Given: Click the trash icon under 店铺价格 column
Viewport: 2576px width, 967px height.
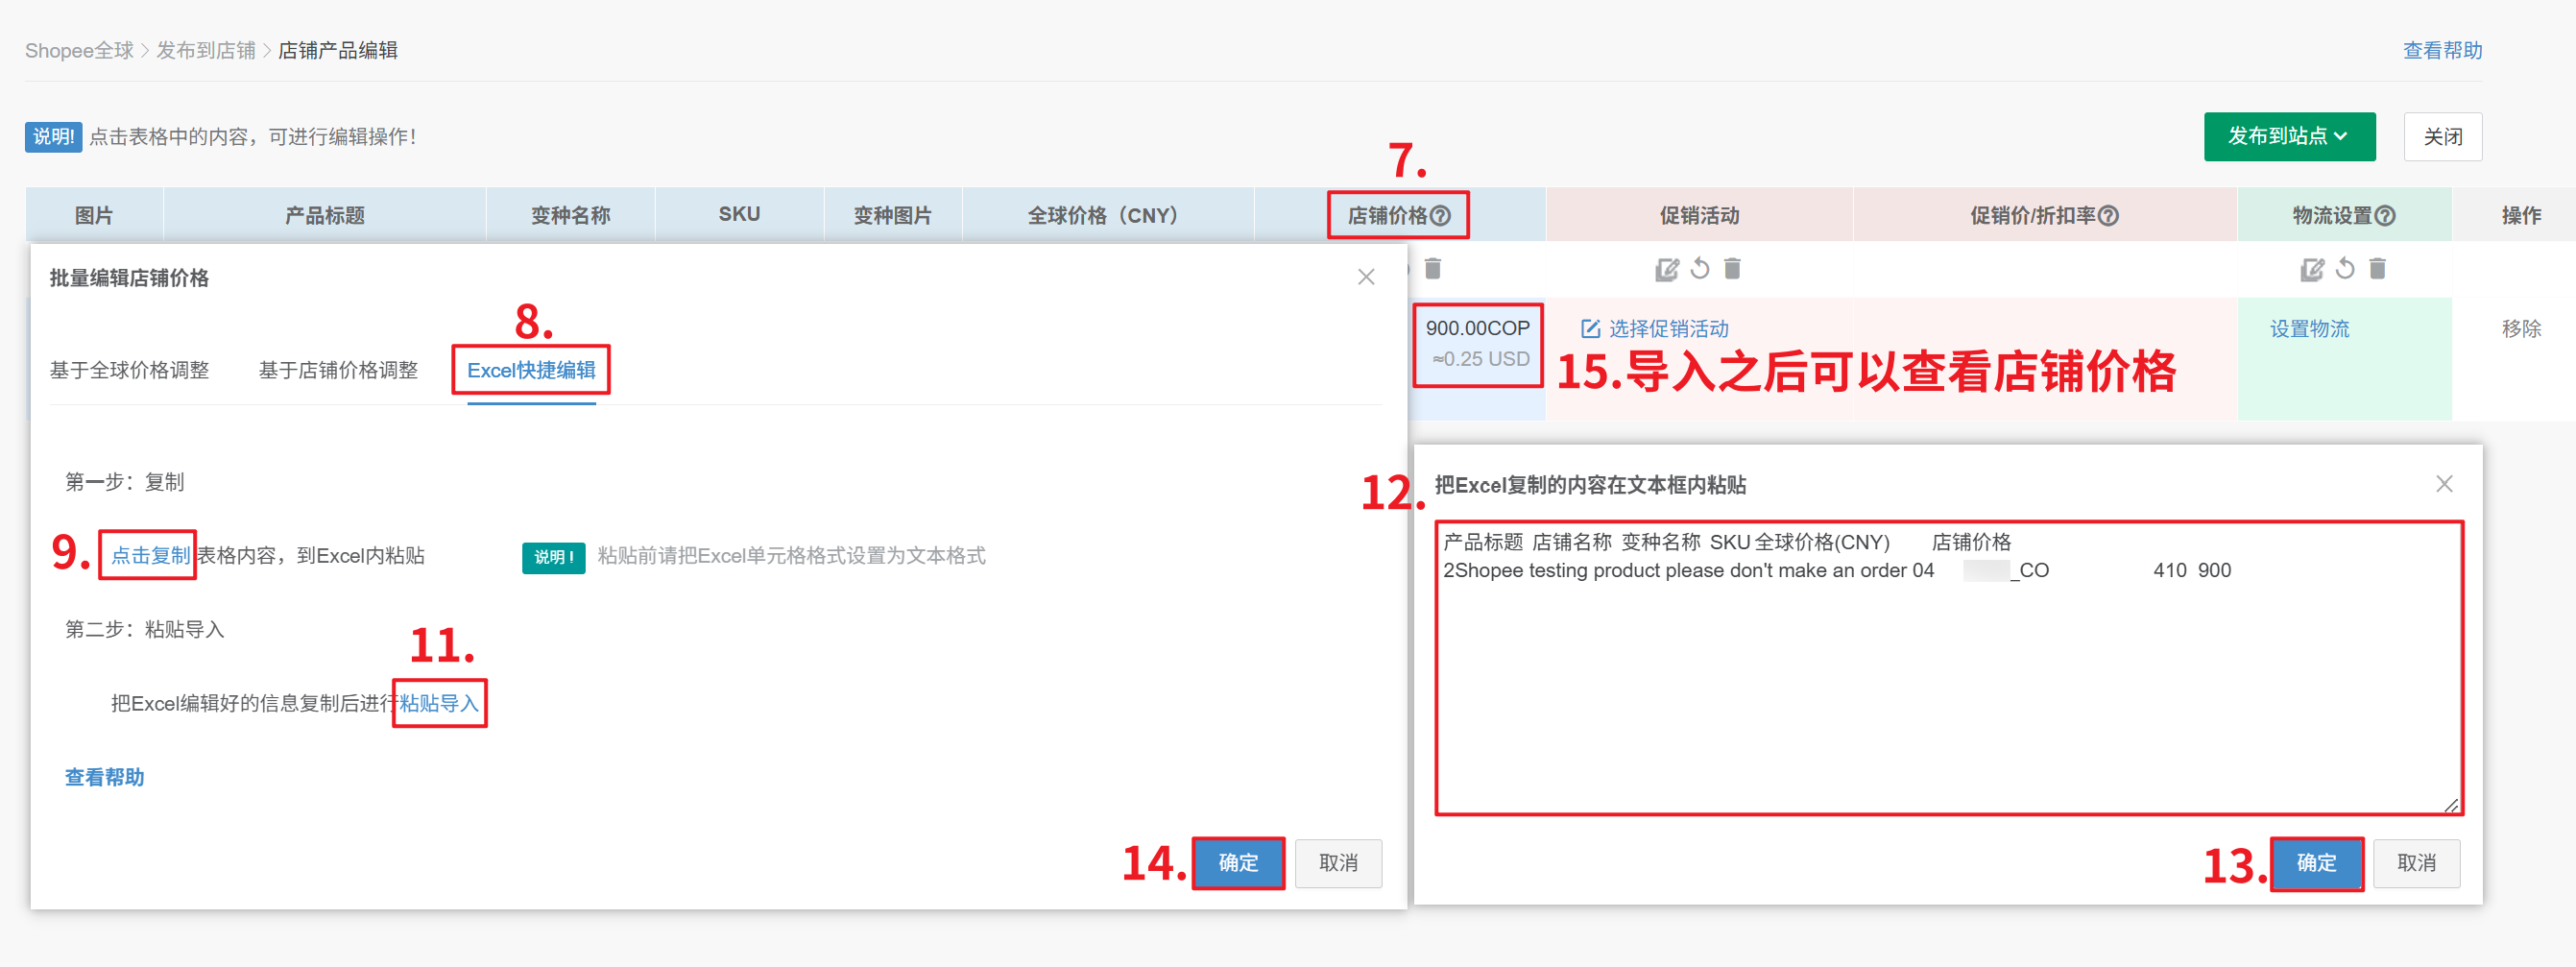Looking at the screenshot, I should [1433, 268].
